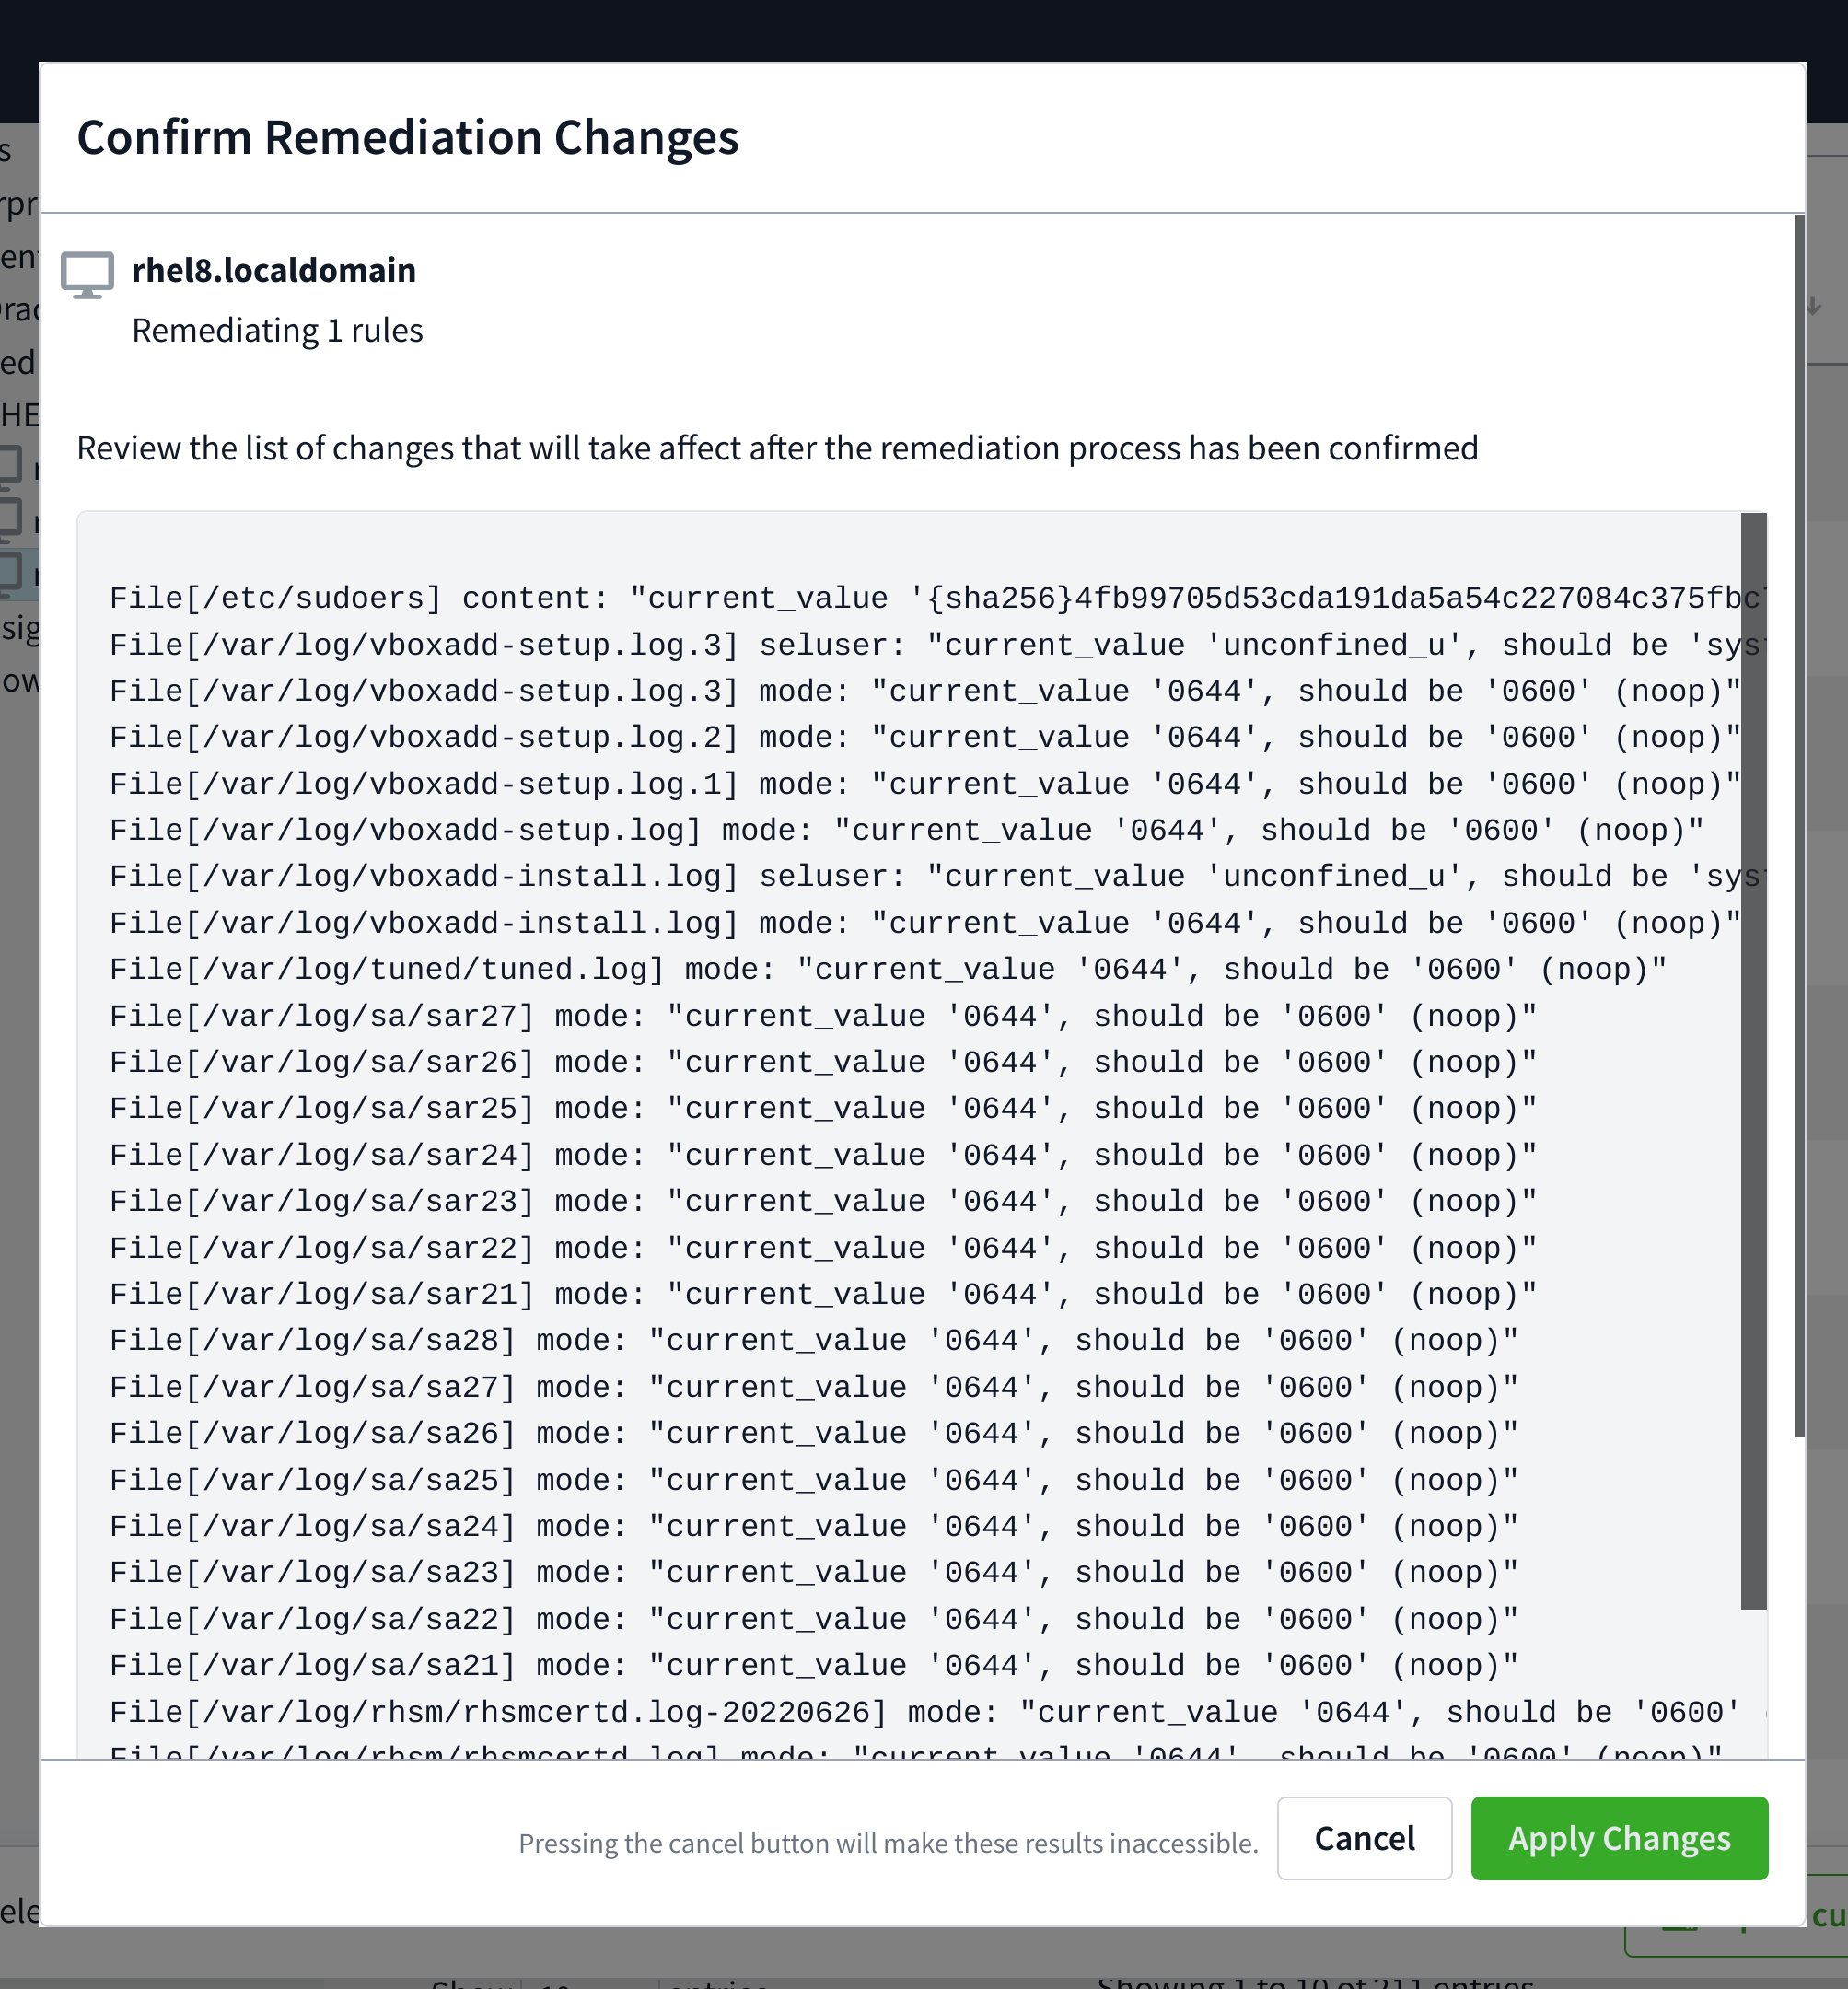Click the /var/log/sa/sa21 mode line
Viewport: 1848px width, 1989px height.
coord(813,1665)
